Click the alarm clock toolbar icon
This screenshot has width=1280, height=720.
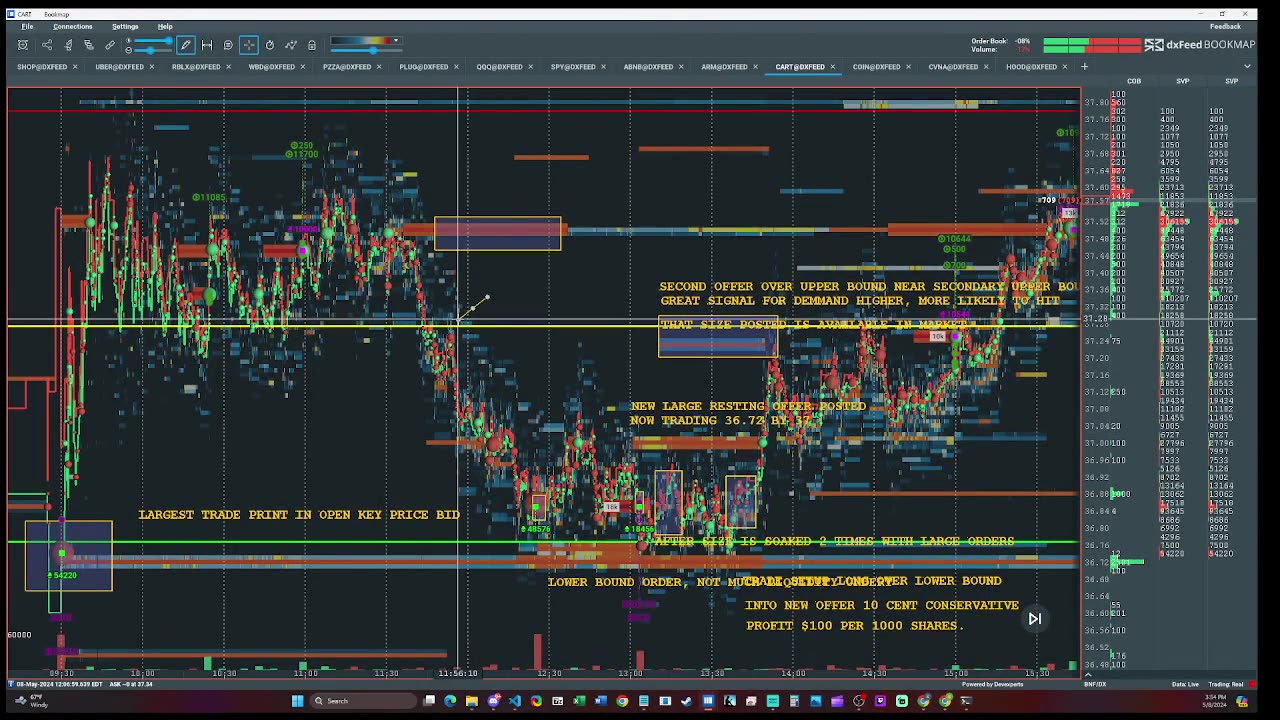(x=22, y=45)
